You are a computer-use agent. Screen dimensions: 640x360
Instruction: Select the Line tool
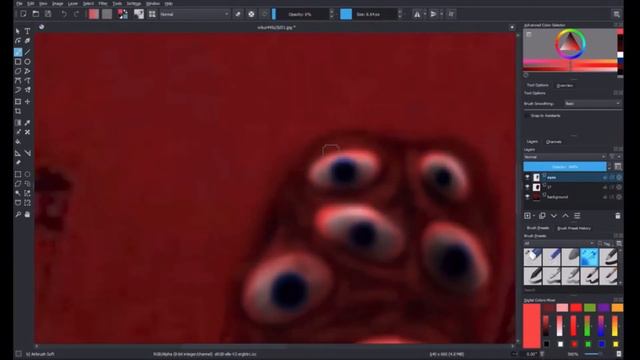point(27,52)
